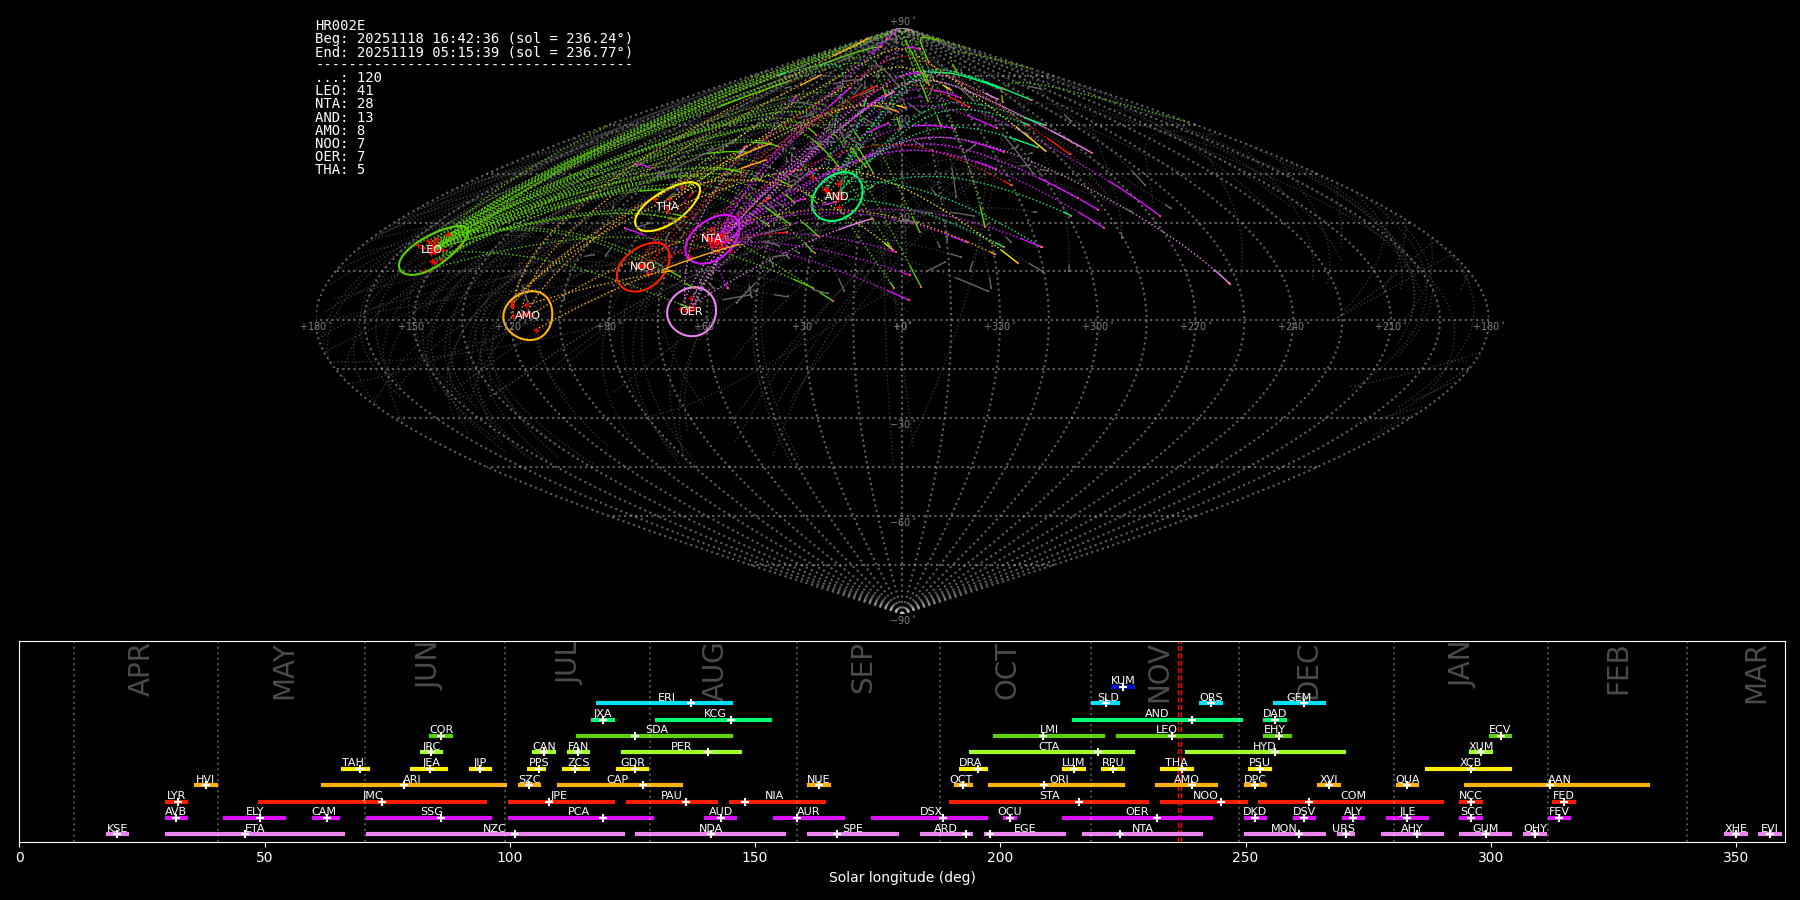The height and width of the screenshot is (900, 1800).
Task: Select the KSE shower bar in timeline
Action: click(x=117, y=834)
